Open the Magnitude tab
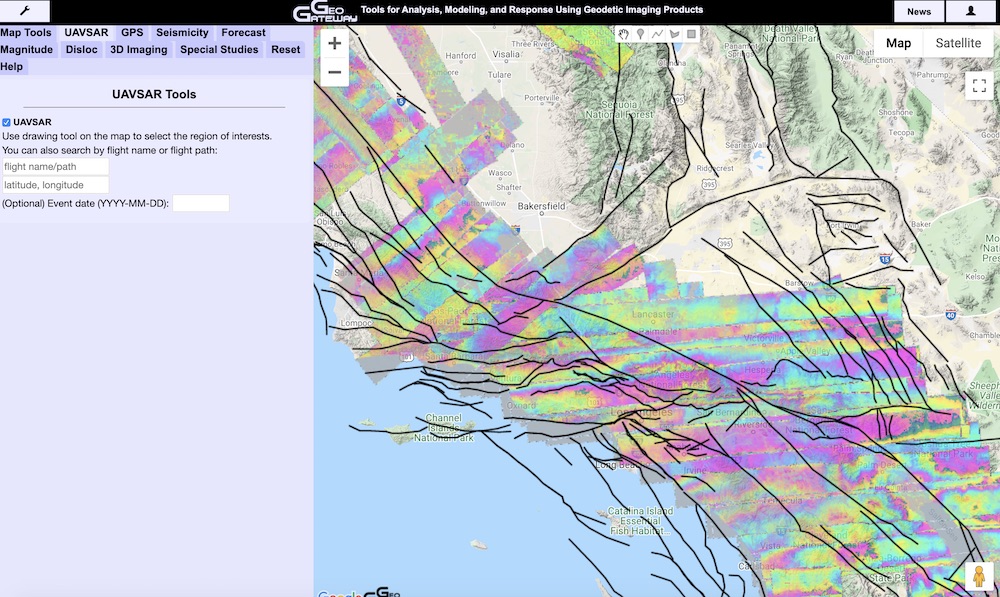1000x597 pixels. [x=27, y=50]
